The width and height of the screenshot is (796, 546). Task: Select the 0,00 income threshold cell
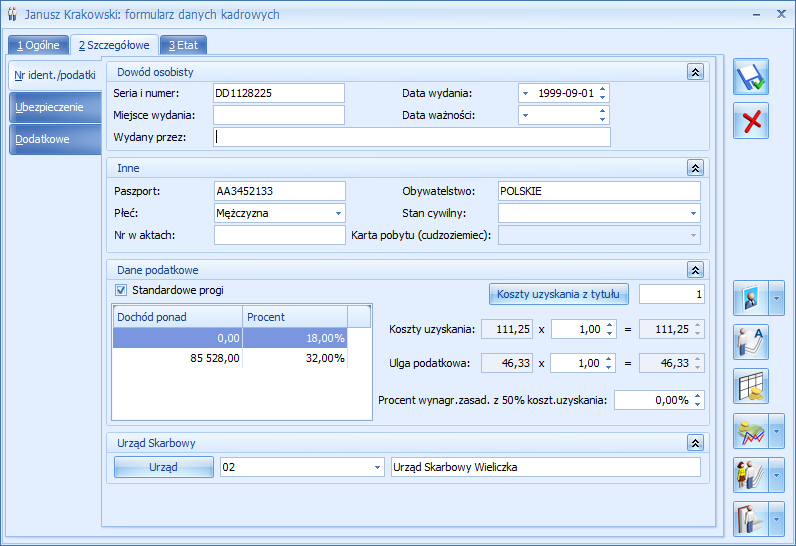178,338
